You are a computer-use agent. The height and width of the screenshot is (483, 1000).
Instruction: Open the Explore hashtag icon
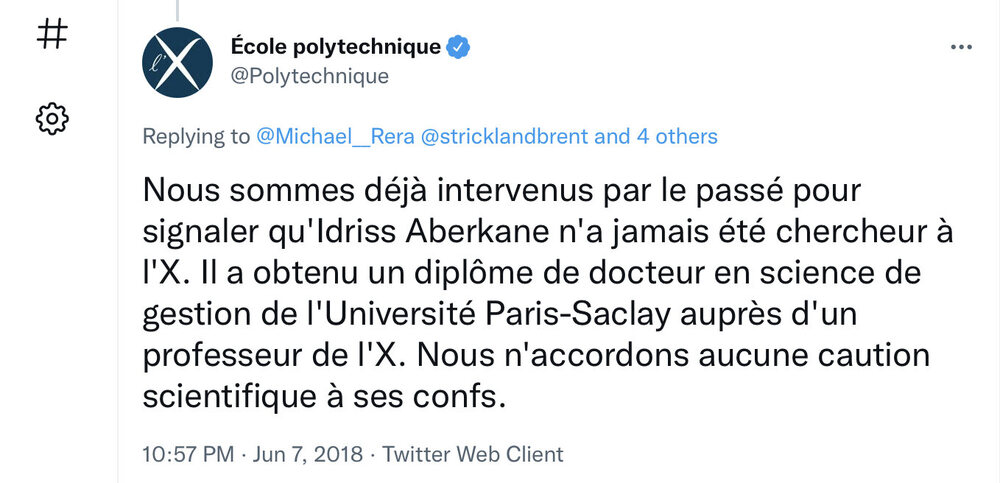pyautogui.click(x=52, y=36)
